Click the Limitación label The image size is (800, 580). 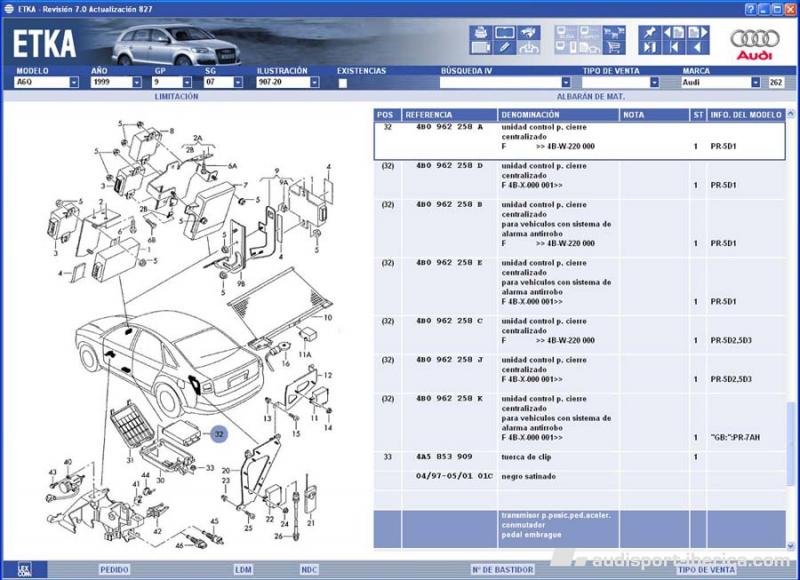pos(176,96)
